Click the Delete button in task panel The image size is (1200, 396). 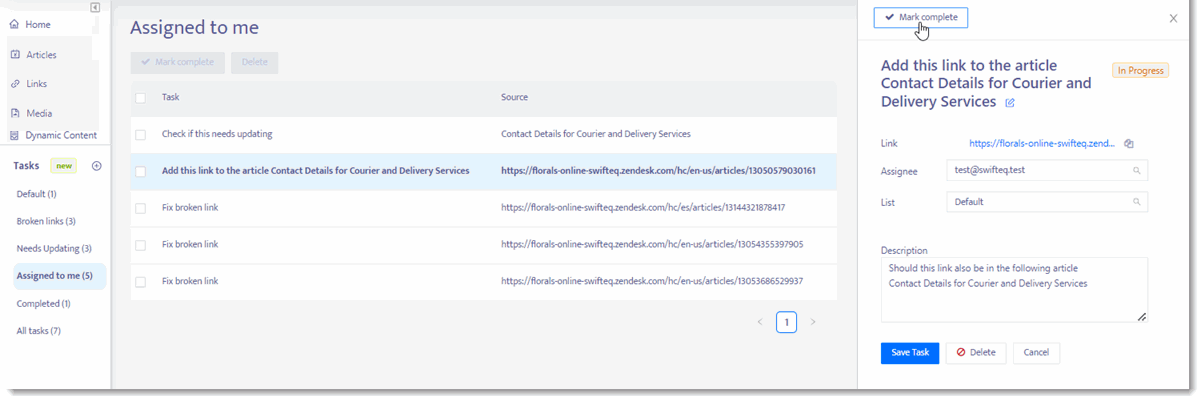(x=976, y=352)
